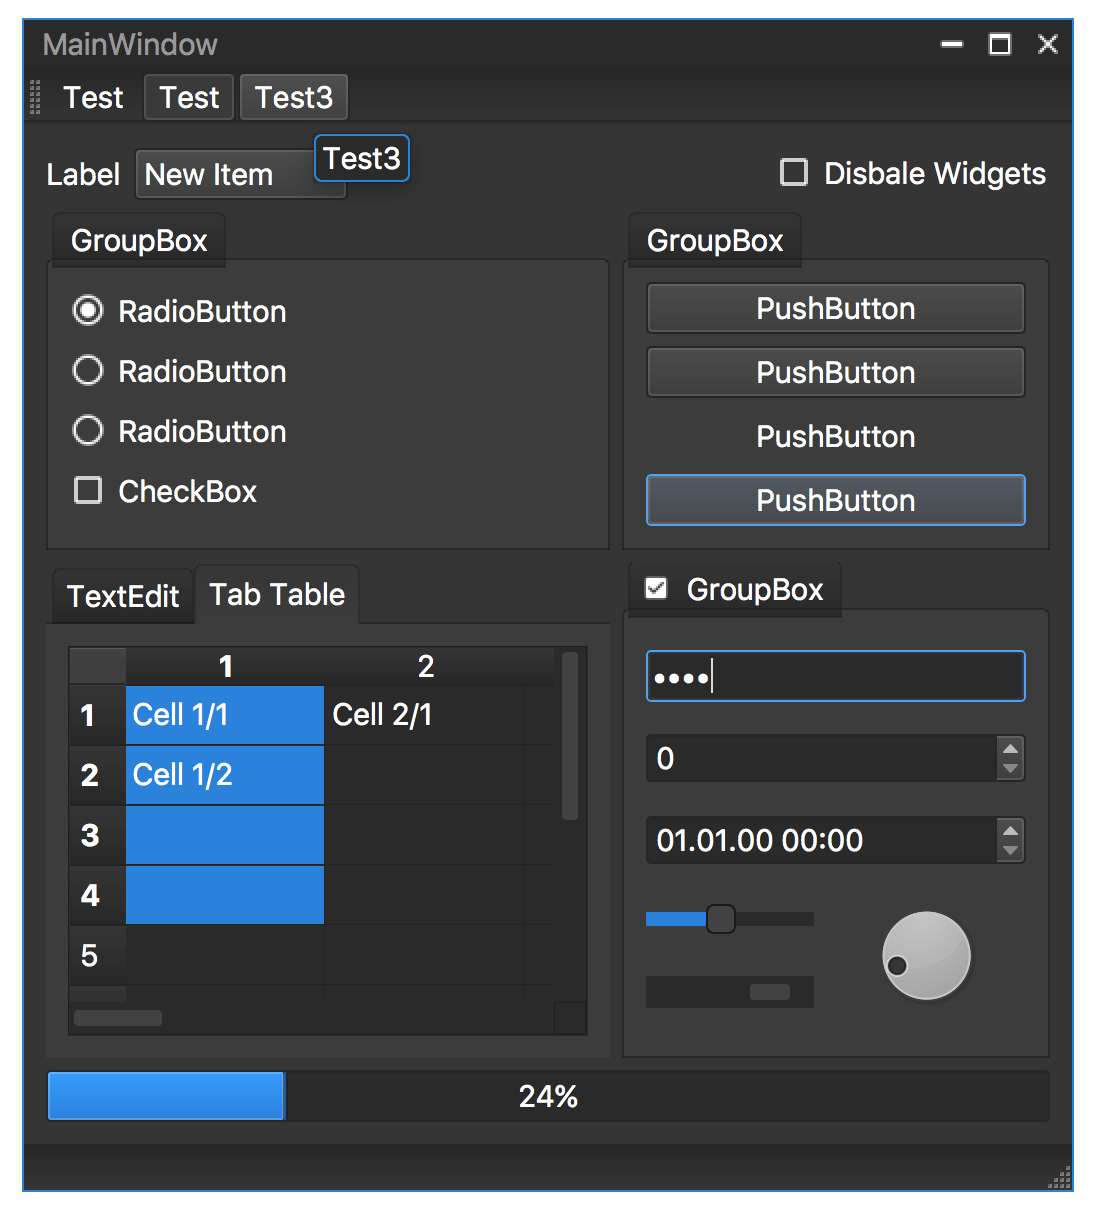Viewport: 1096px width, 1222px height.
Task: Click the date-time field down arrow
Action: (x=1010, y=851)
